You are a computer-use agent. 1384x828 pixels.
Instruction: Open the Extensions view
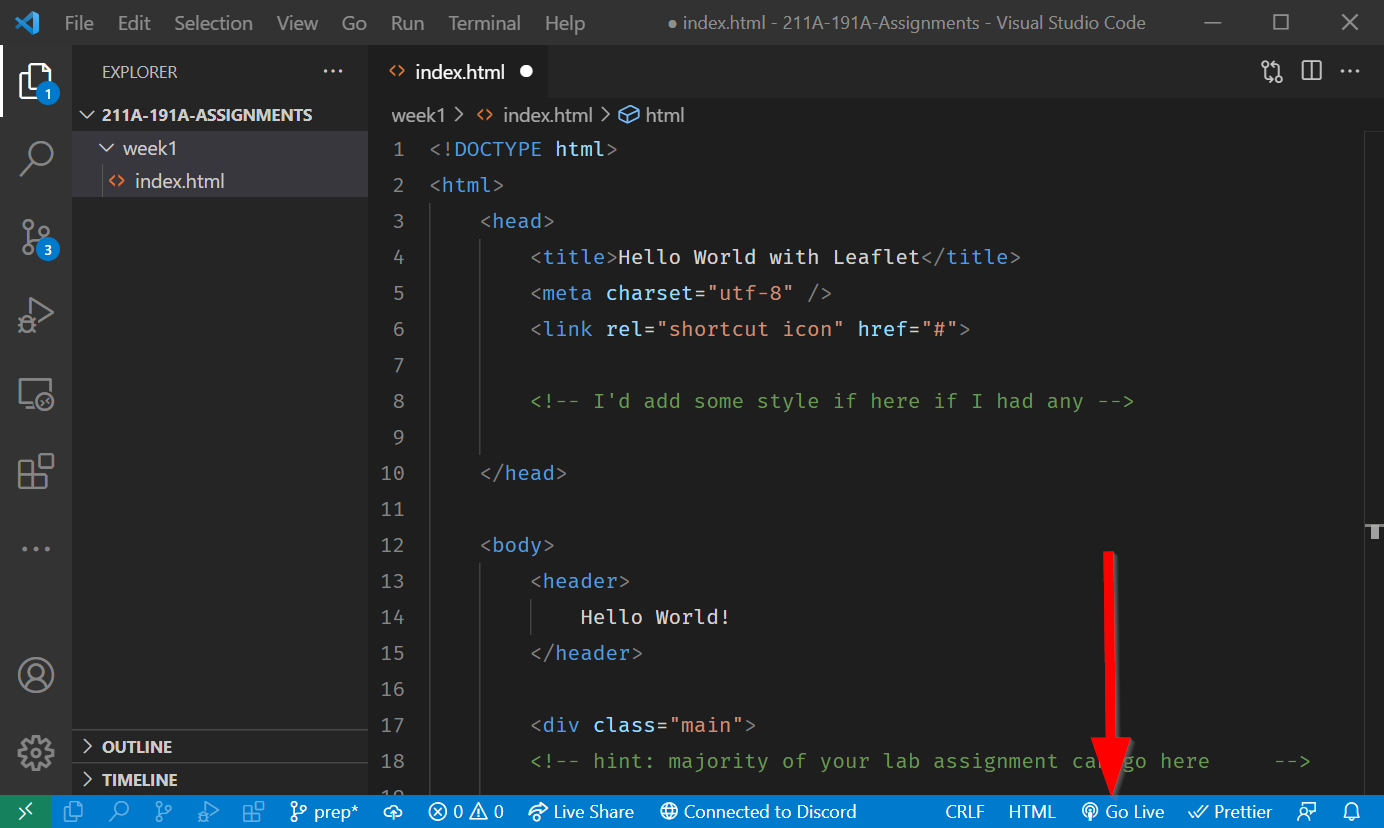coord(36,471)
